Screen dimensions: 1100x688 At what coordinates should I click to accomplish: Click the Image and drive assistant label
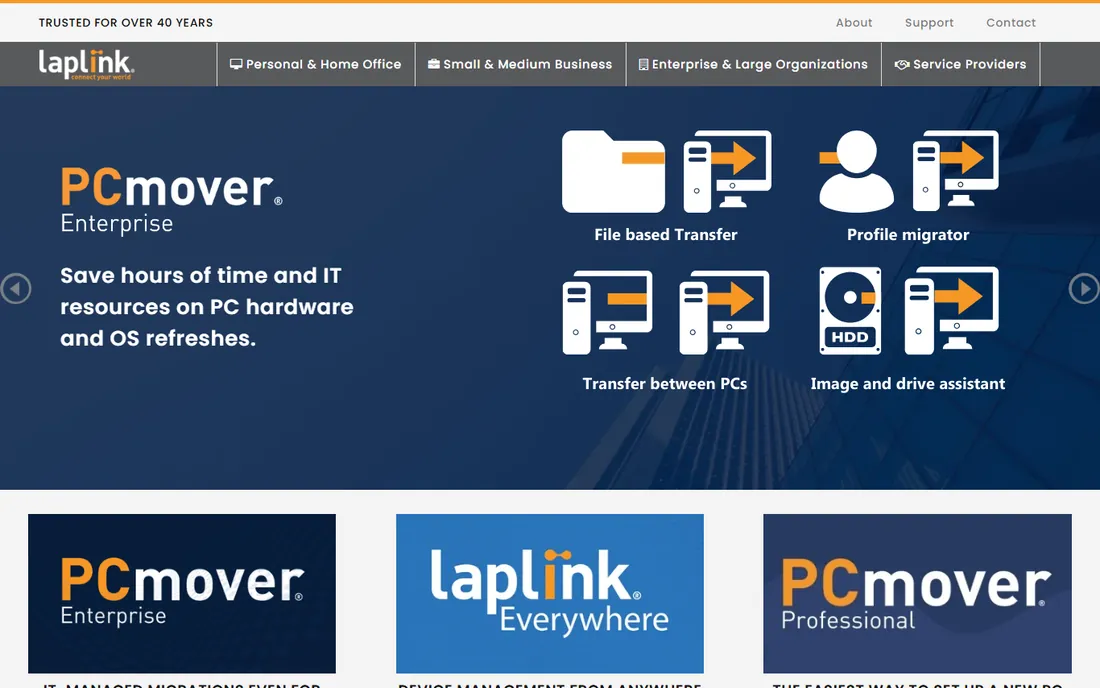pos(908,384)
